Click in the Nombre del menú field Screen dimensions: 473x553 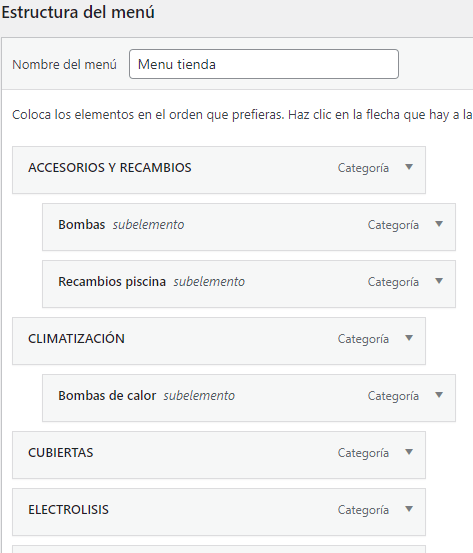pyautogui.click(x=264, y=64)
